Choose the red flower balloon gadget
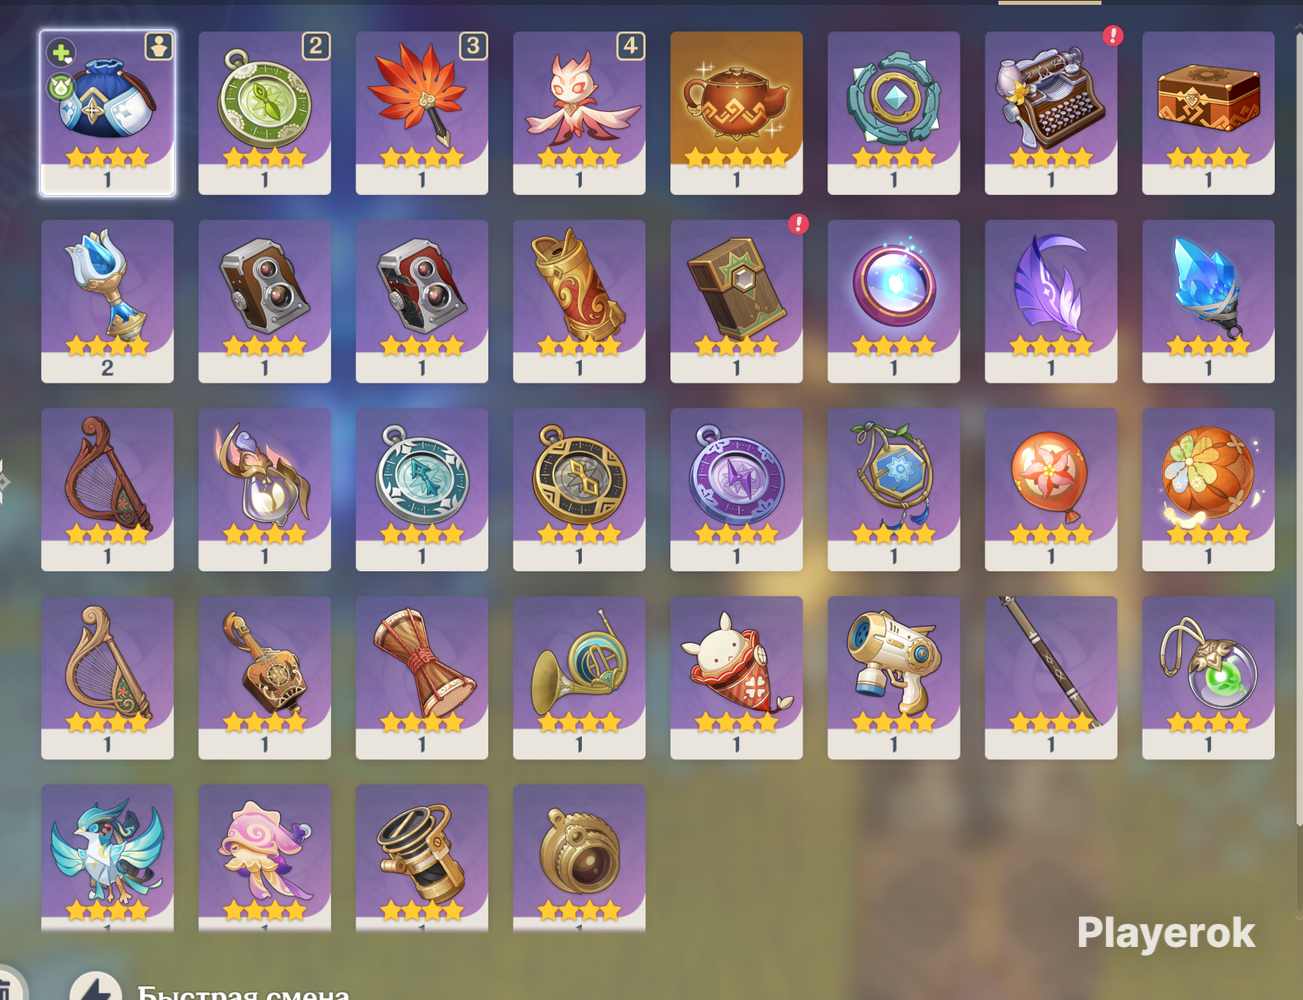The height and width of the screenshot is (1000, 1303). [x=1051, y=489]
